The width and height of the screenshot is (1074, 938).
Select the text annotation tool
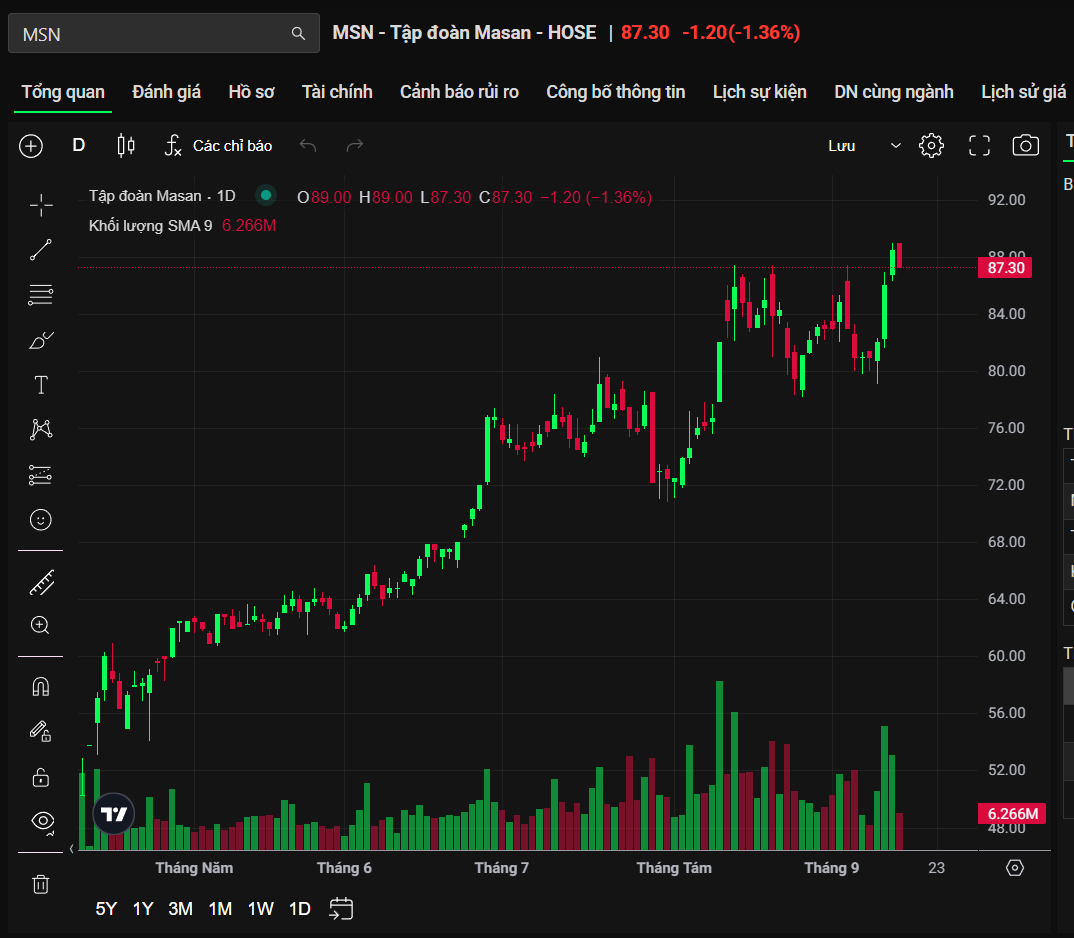pyautogui.click(x=41, y=385)
